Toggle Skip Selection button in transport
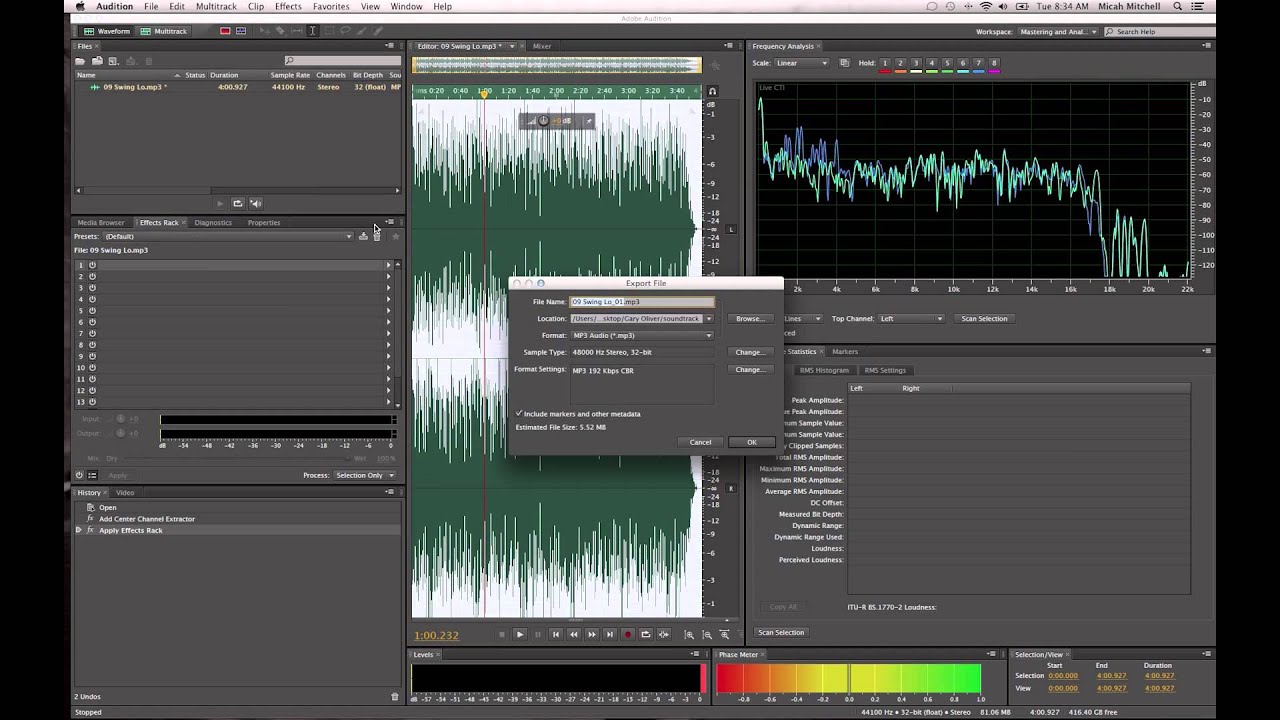This screenshot has width=1280, height=720. point(664,634)
